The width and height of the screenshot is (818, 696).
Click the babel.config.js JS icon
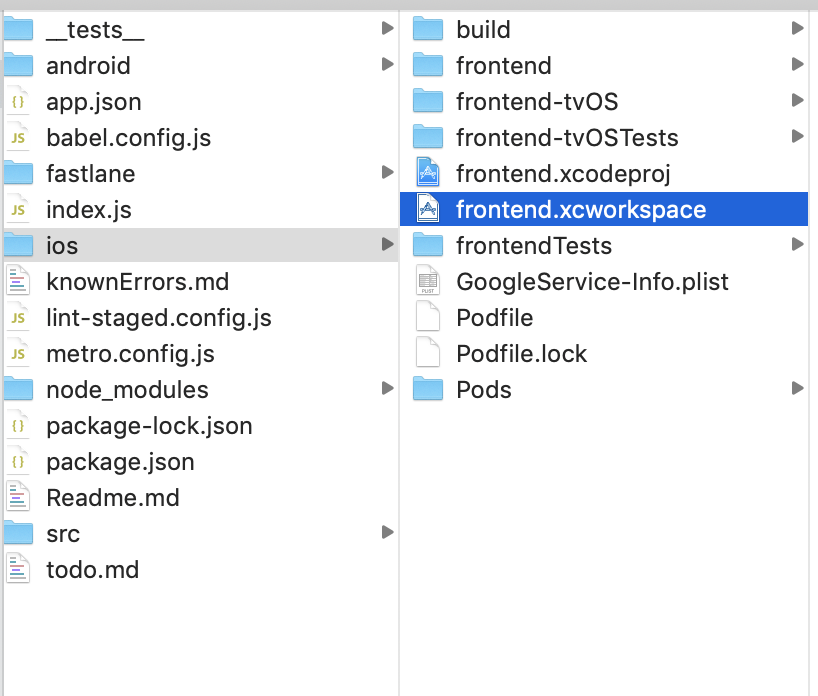(x=18, y=137)
